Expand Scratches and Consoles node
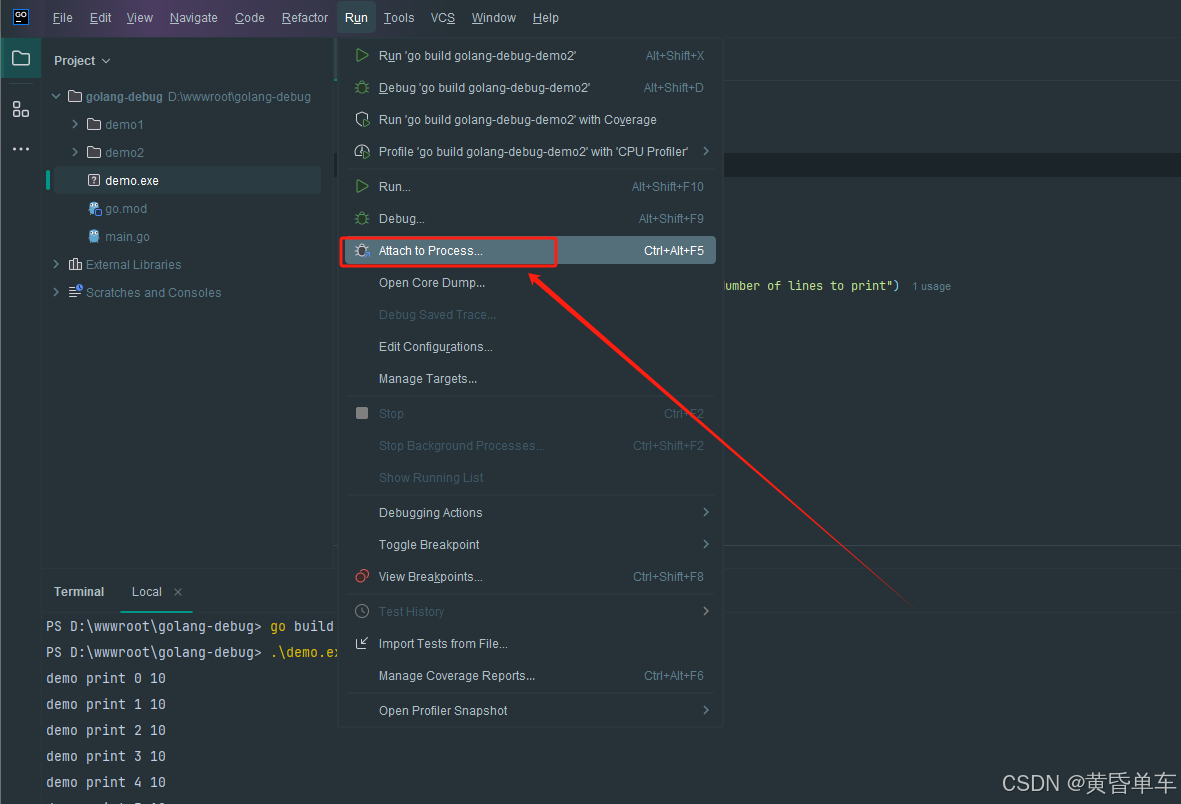 56,292
